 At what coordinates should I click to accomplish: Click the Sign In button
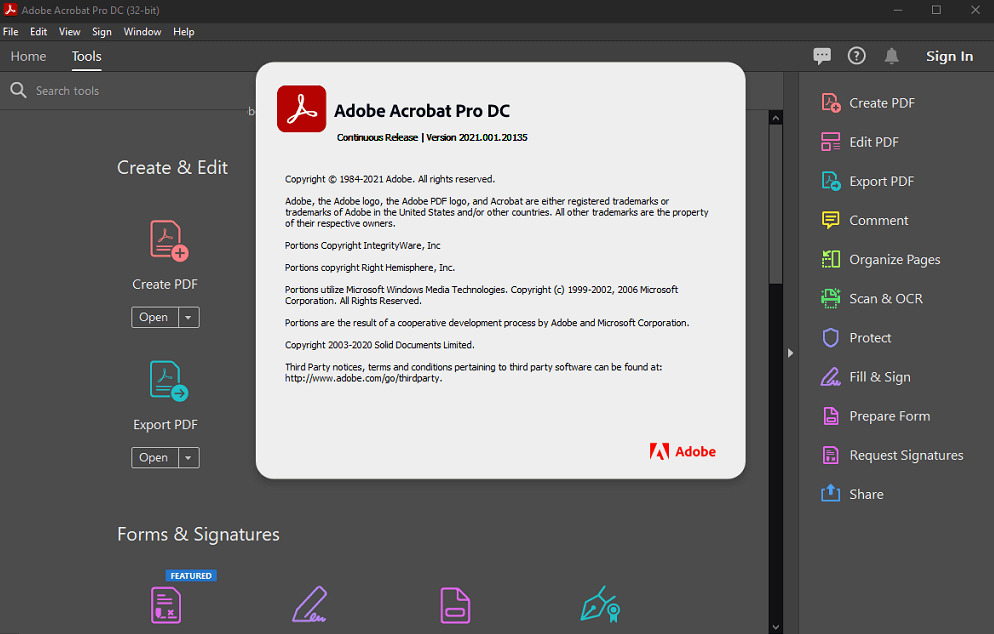click(x=949, y=56)
